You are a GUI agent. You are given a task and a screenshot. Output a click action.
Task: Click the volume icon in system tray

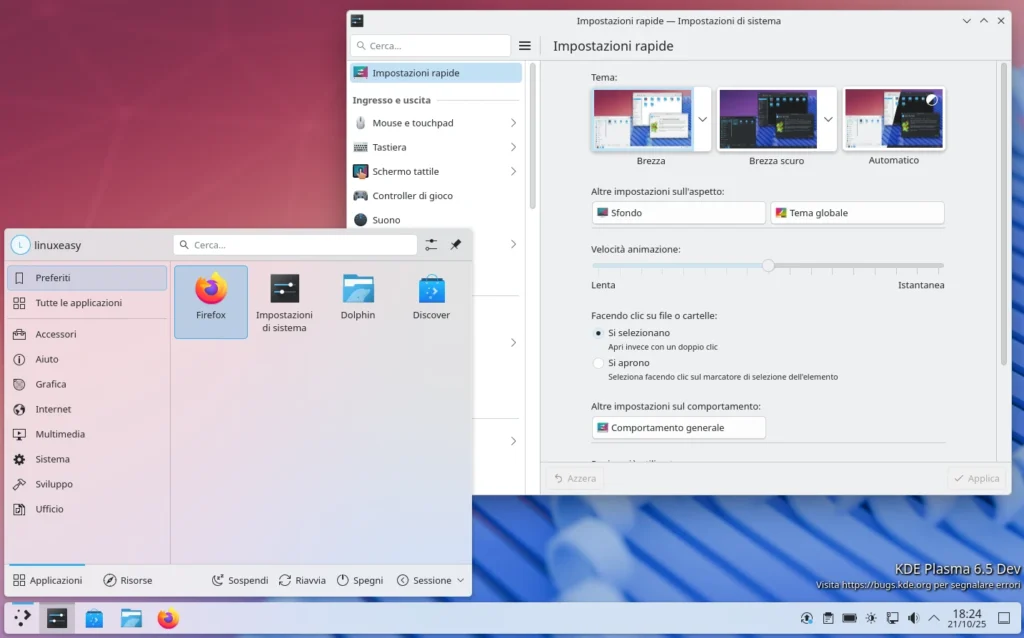point(913,618)
